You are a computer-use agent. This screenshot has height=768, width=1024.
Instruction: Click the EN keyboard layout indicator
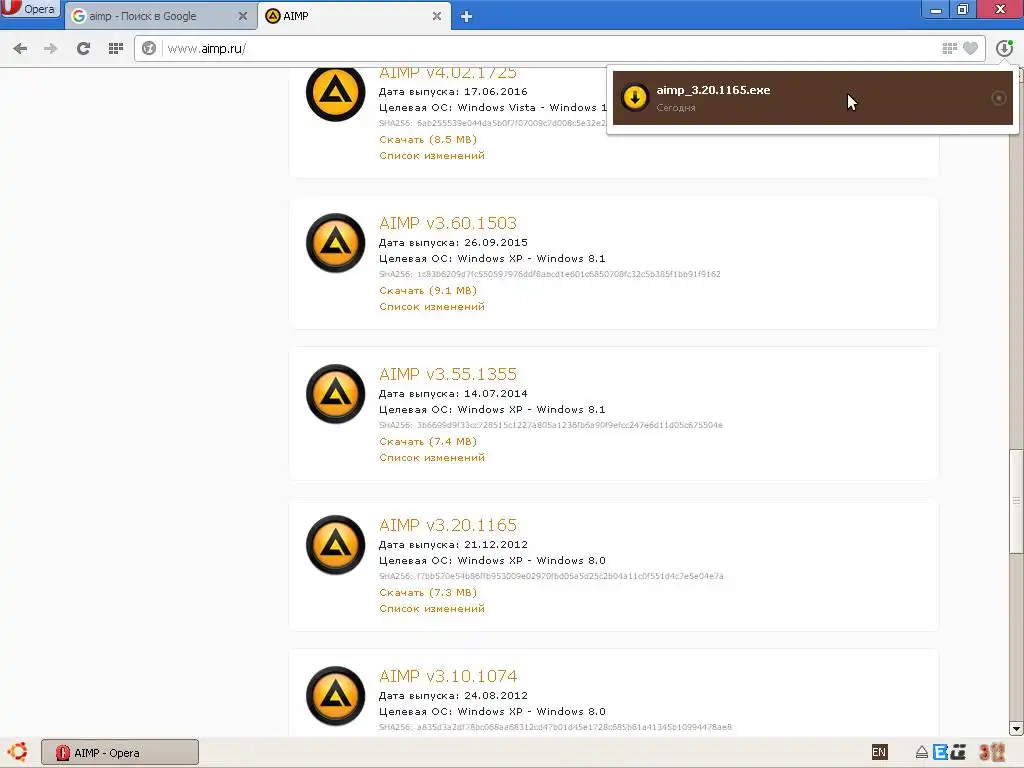(x=879, y=752)
